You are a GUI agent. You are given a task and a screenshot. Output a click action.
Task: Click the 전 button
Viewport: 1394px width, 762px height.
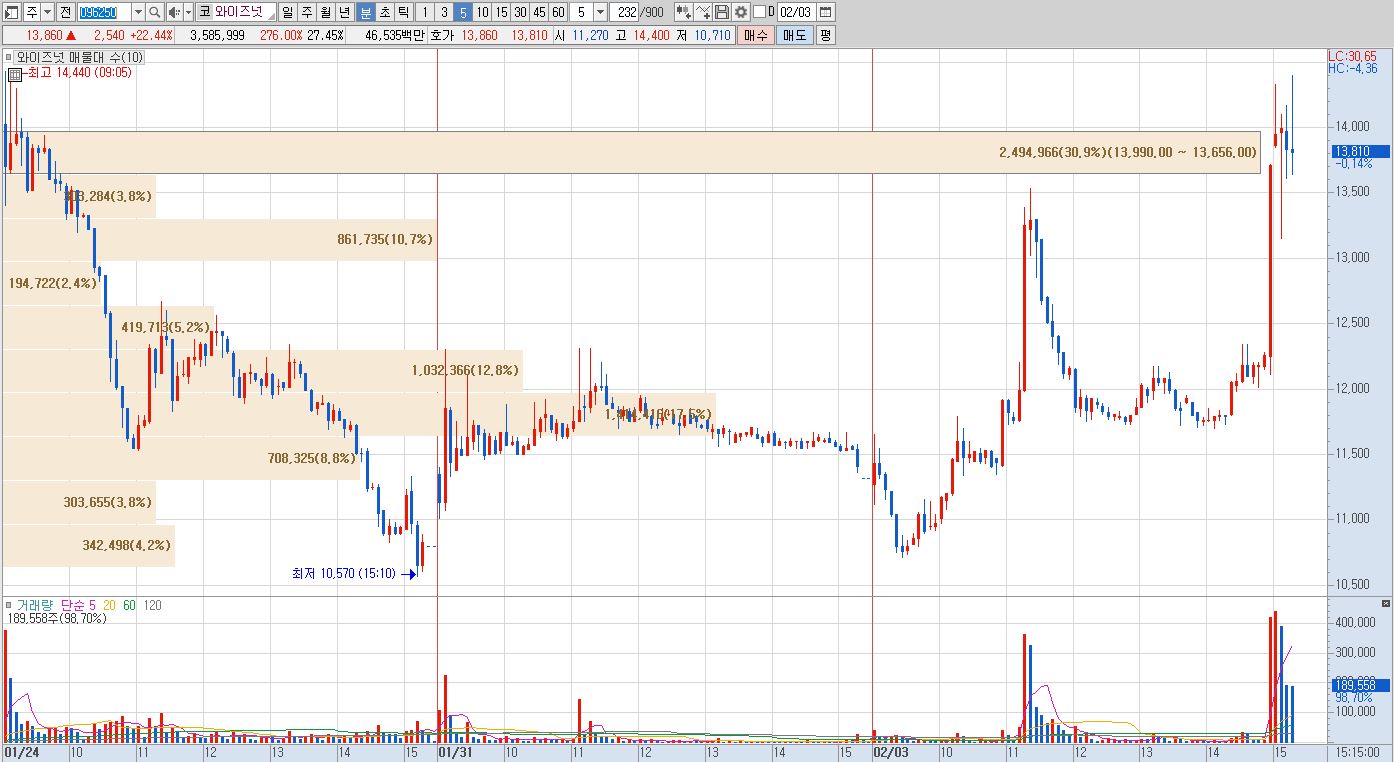(x=65, y=12)
